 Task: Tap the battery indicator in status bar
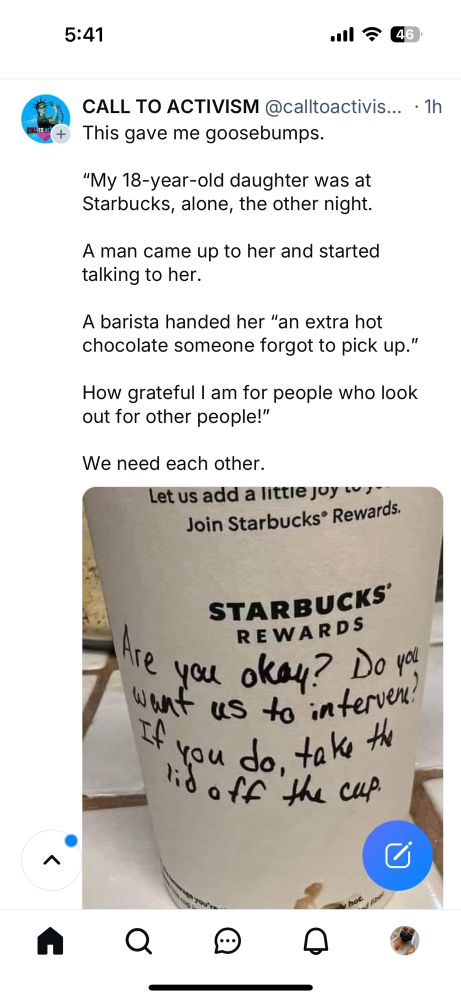coord(406,35)
